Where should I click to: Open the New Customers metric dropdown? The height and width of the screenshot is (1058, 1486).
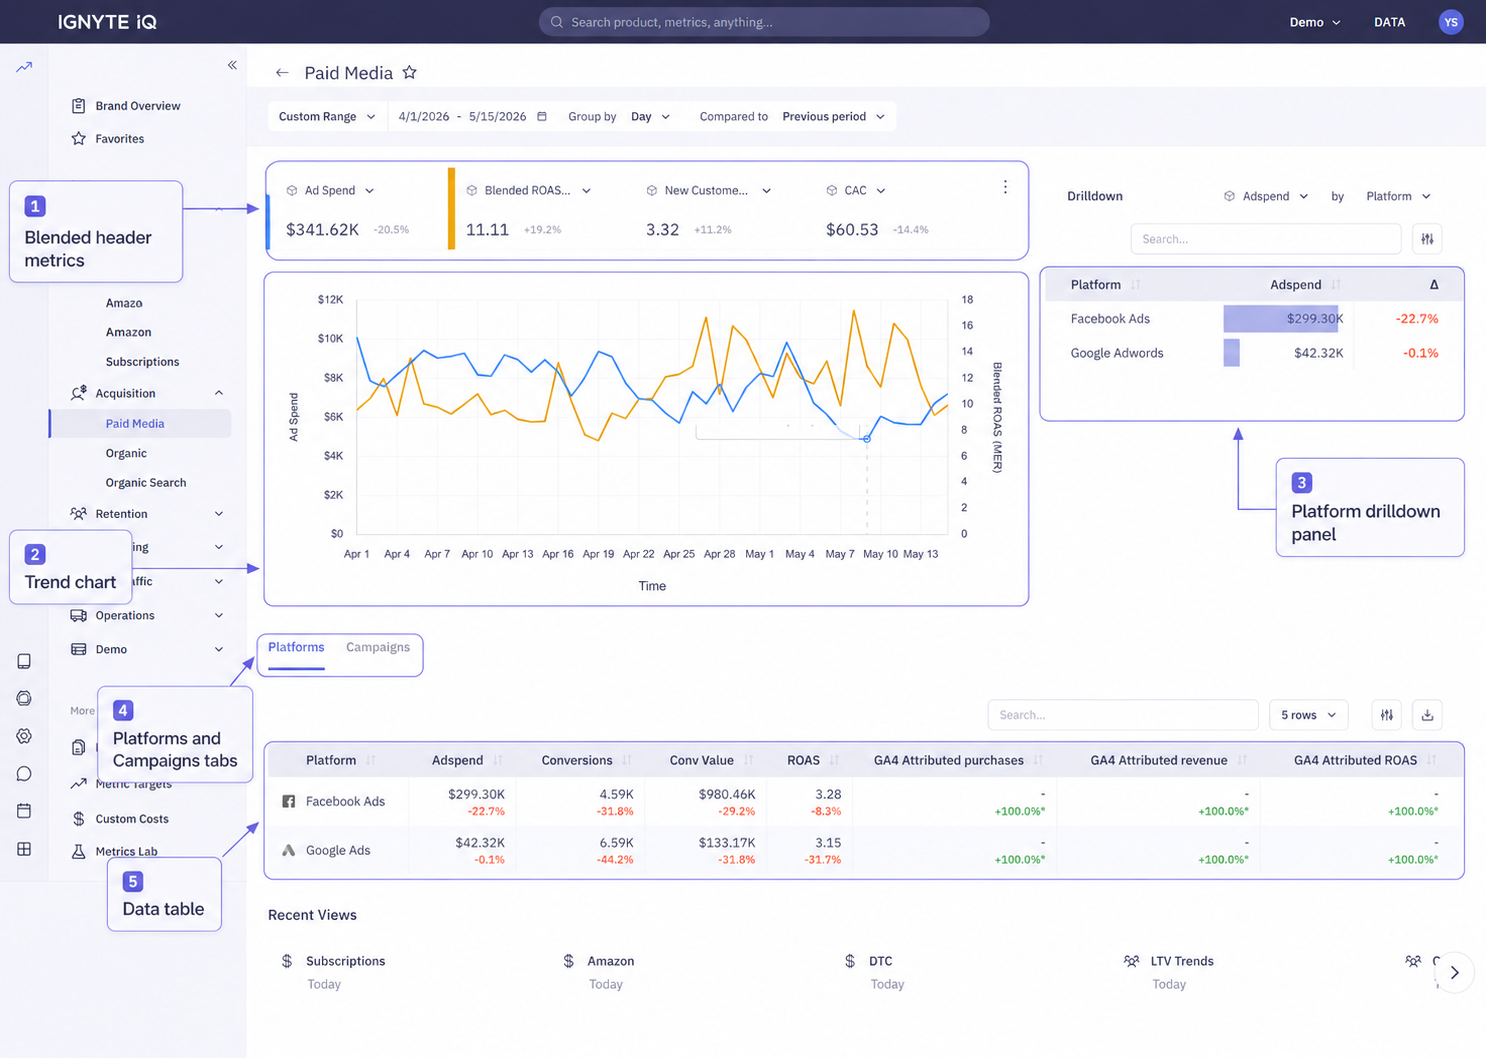pyautogui.click(x=708, y=190)
